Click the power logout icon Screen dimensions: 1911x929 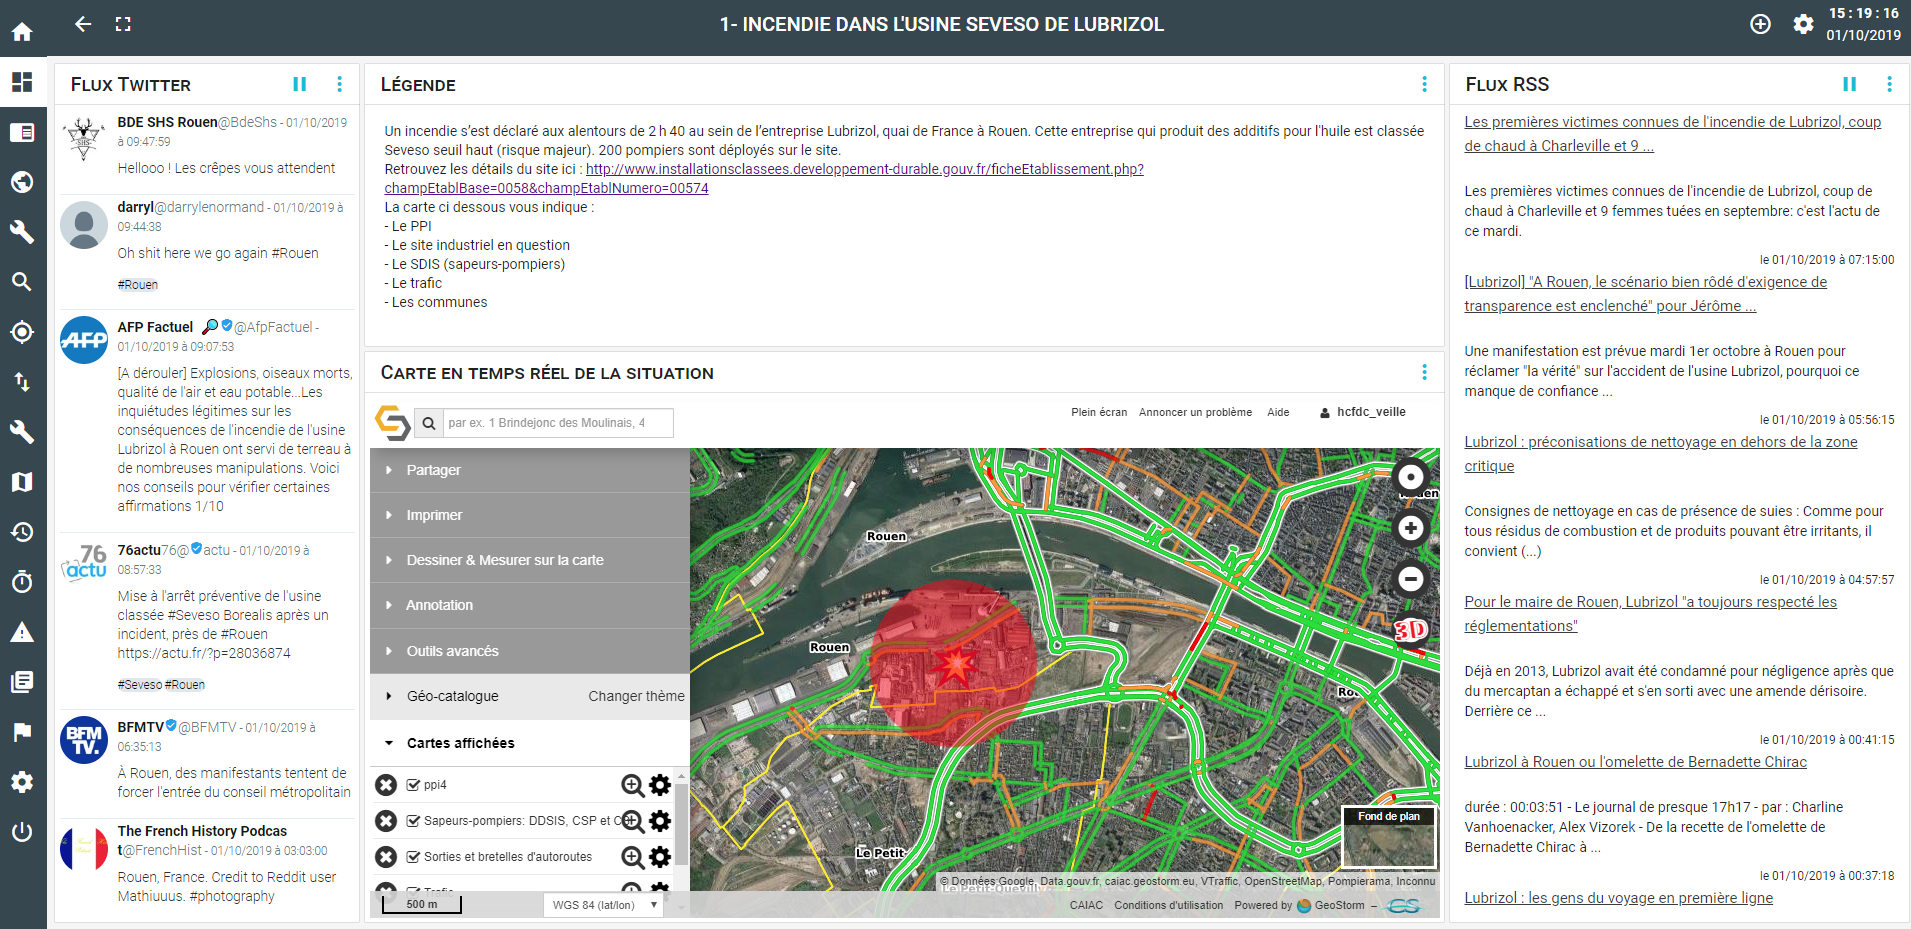click(22, 832)
